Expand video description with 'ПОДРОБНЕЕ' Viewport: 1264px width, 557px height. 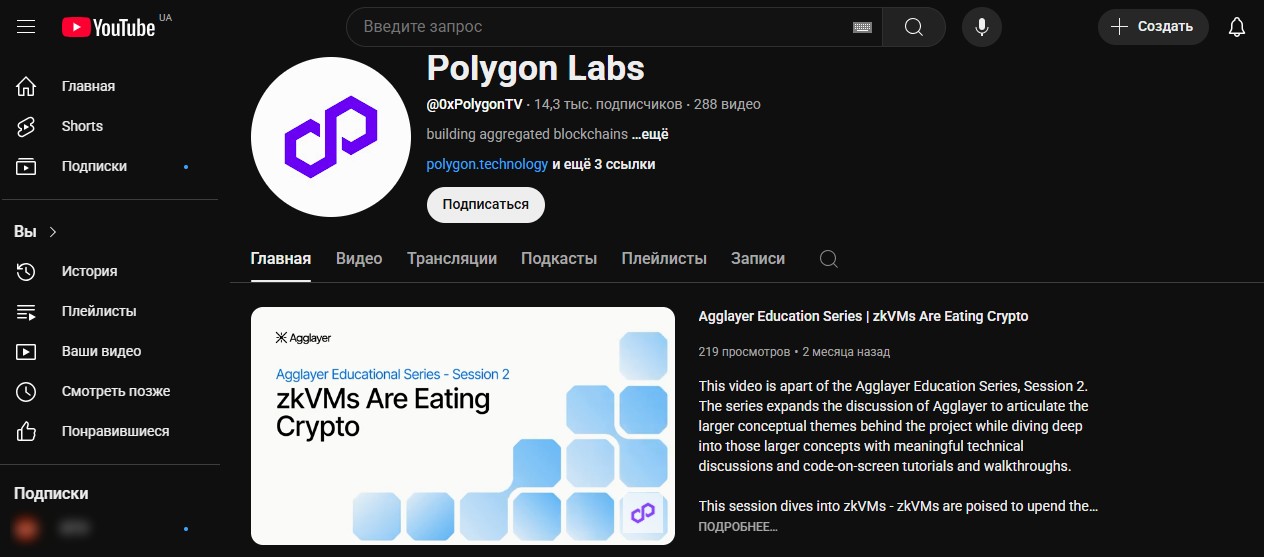tap(738, 526)
